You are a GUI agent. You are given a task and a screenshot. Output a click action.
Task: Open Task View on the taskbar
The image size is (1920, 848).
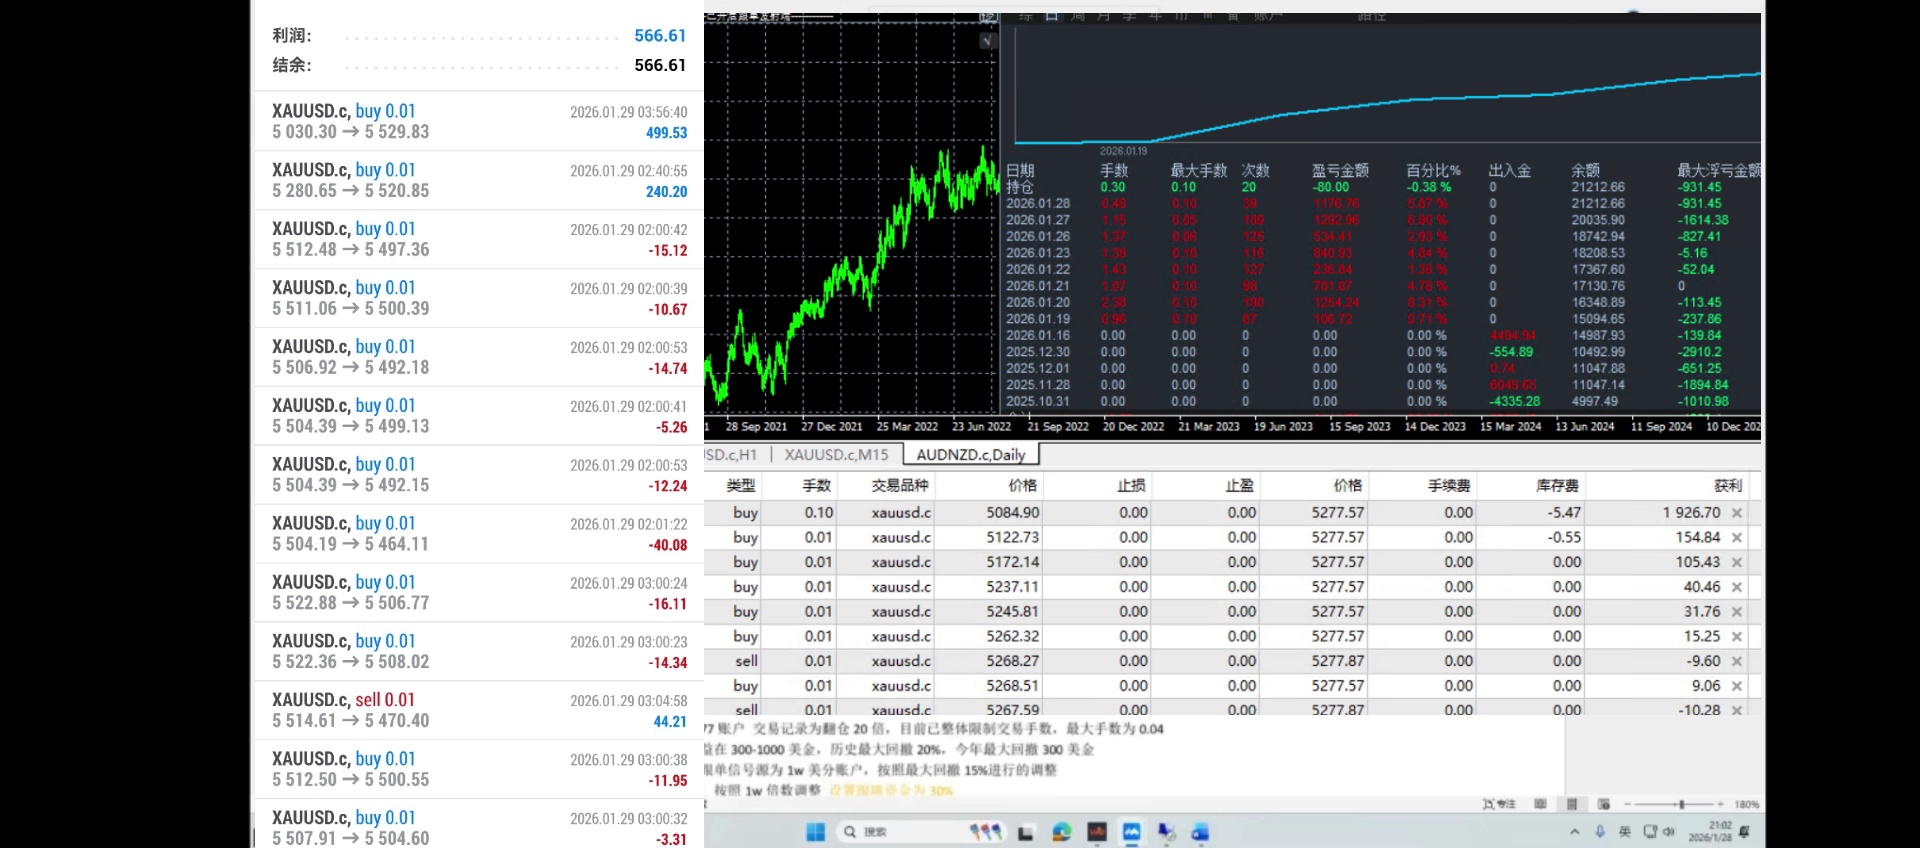tap(1026, 832)
